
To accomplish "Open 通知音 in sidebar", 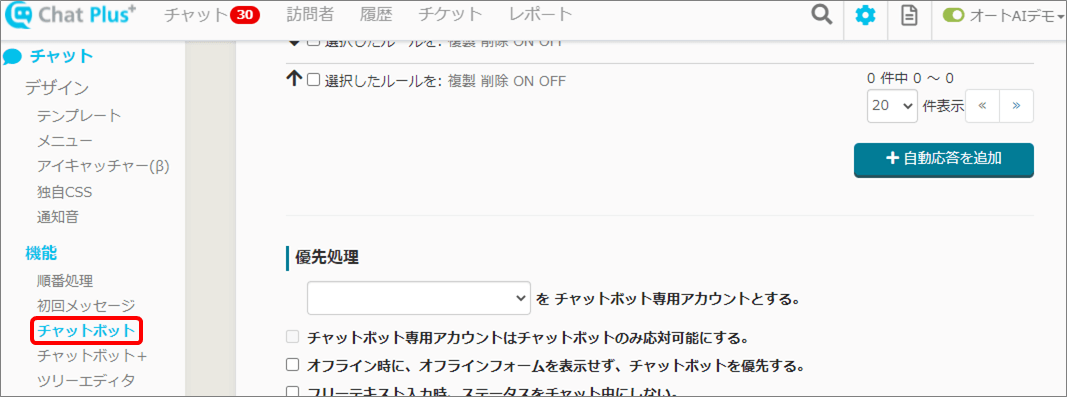I will click(x=58, y=218).
